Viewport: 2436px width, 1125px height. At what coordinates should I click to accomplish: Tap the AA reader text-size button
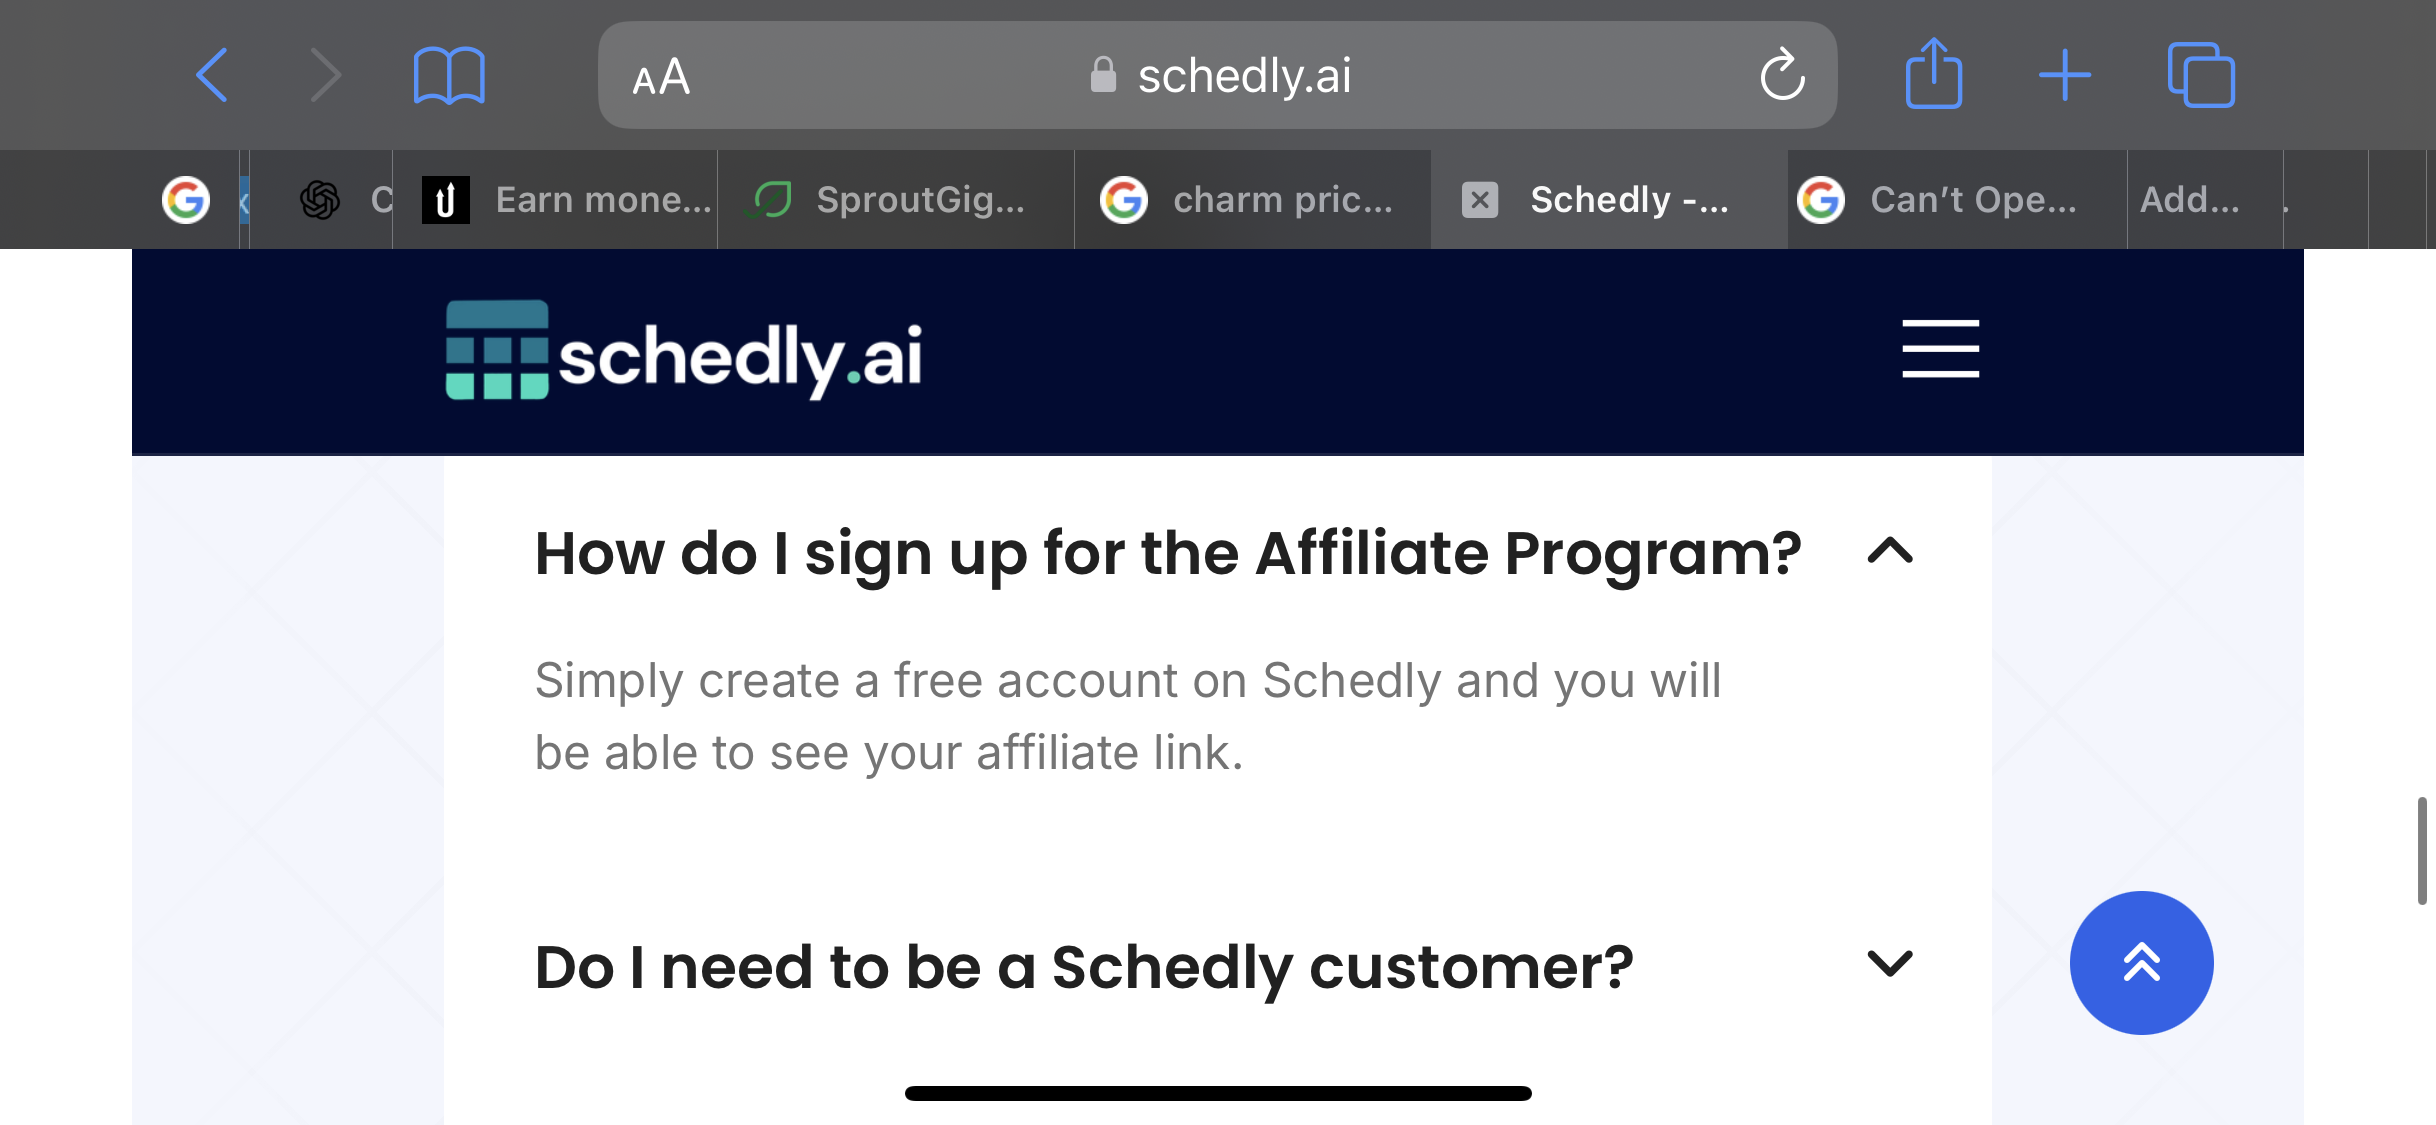point(661,77)
